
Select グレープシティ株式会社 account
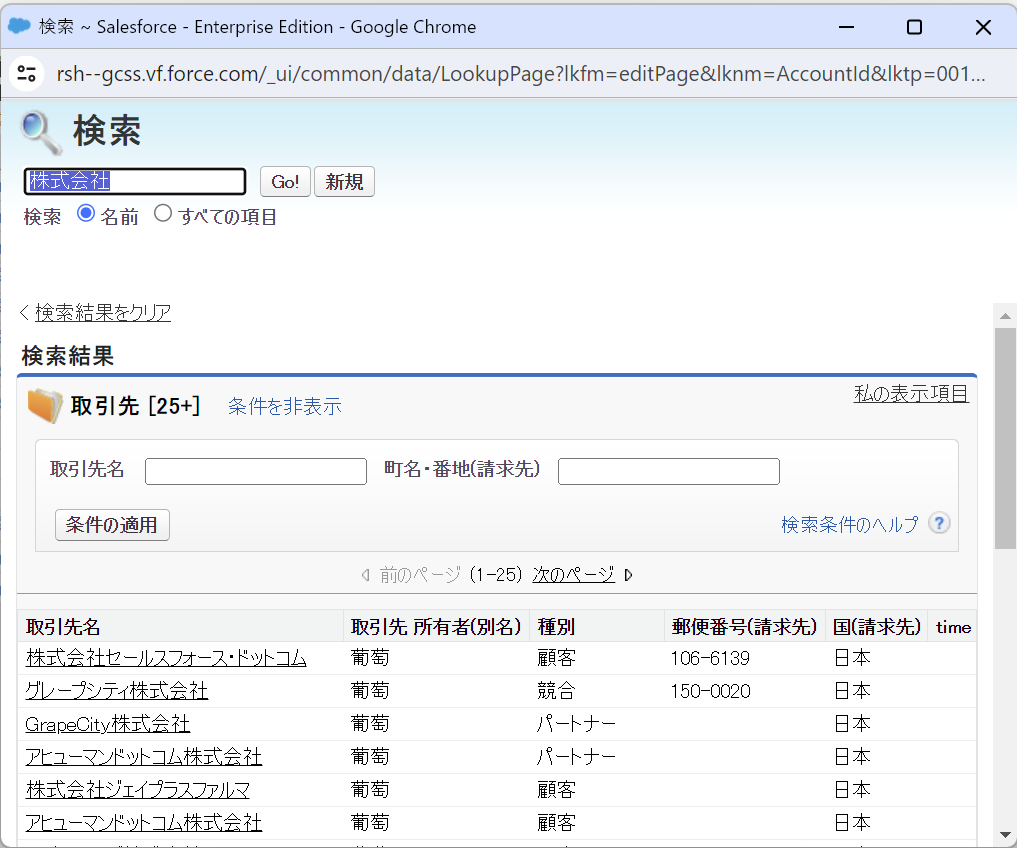(x=117, y=691)
